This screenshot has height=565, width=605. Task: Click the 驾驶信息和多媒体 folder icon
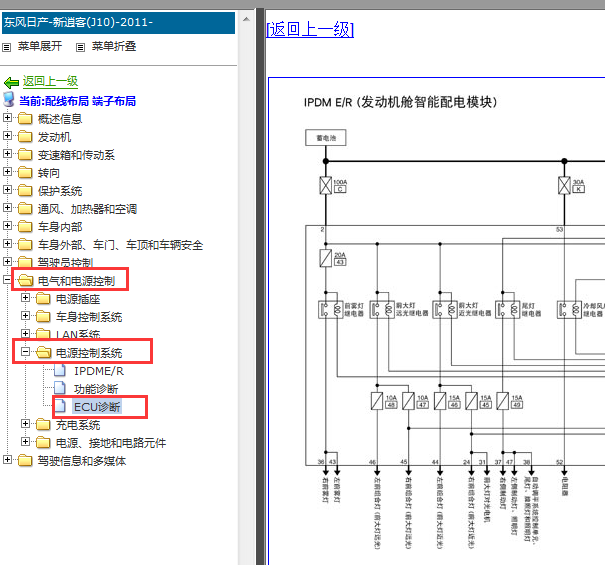click(25, 461)
